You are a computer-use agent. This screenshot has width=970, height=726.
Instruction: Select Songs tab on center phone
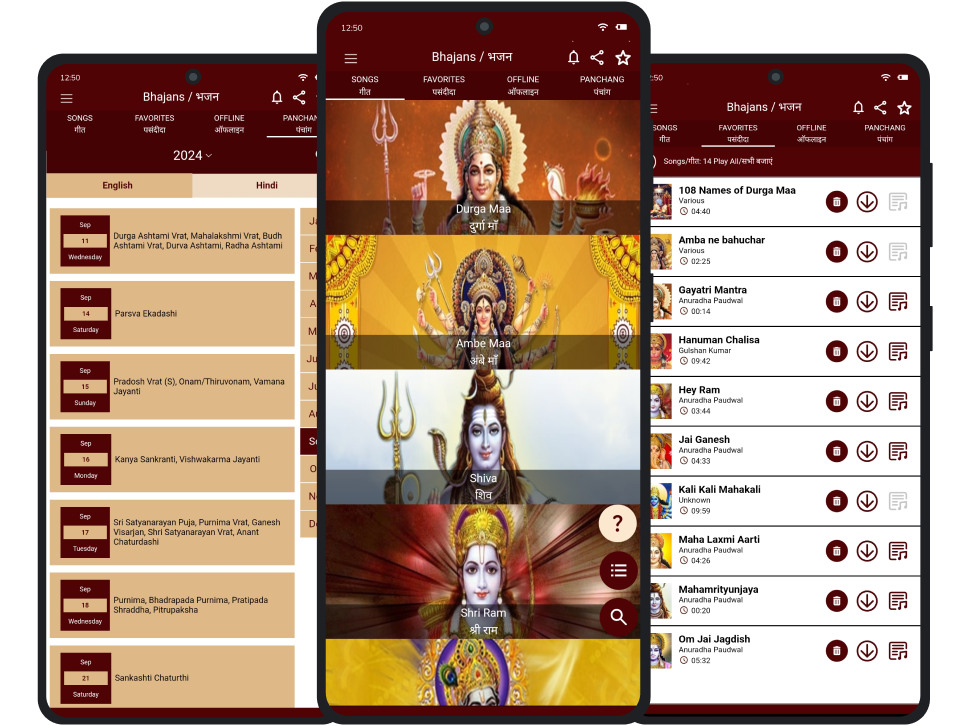(x=365, y=85)
